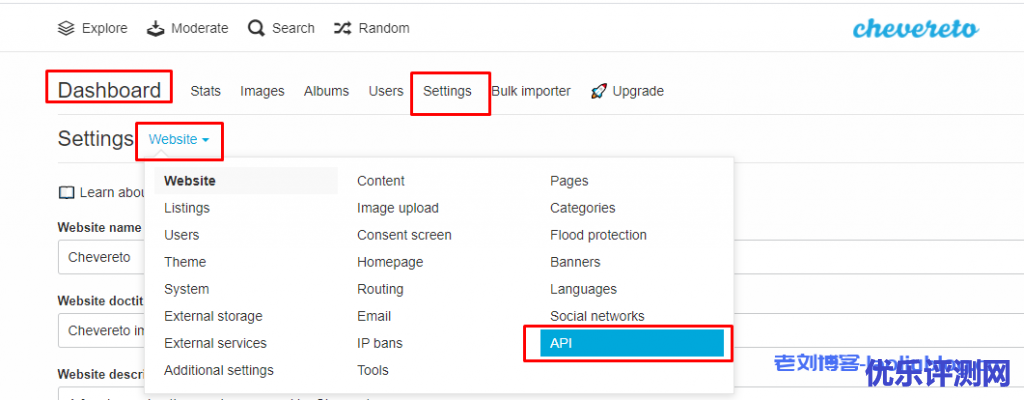Expand the Website settings dropdown
The height and width of the screenshot is (400, 1024).
coord(179,140)
